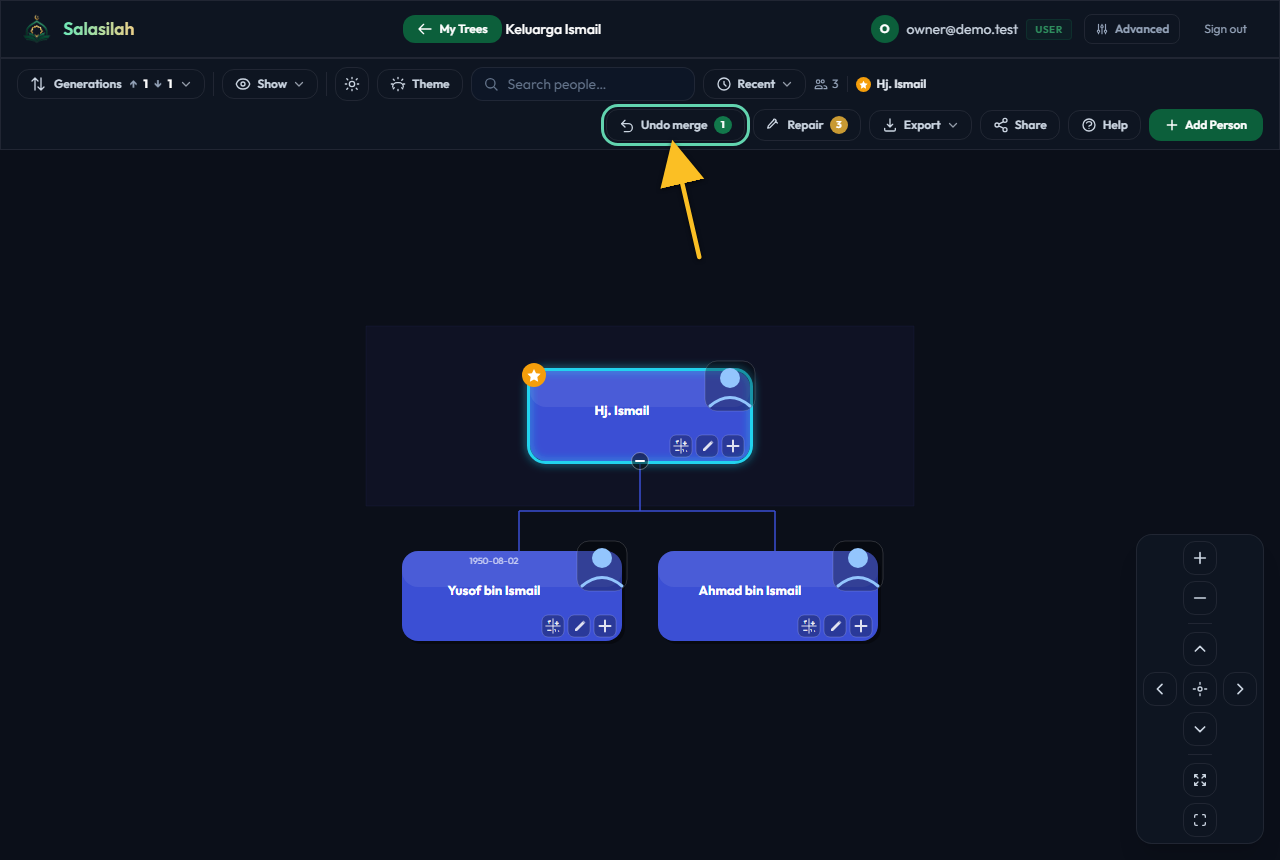Click the plus icon on Hj. Ismail card
The width and height of the screenshot is (1280, 860).
733,446
